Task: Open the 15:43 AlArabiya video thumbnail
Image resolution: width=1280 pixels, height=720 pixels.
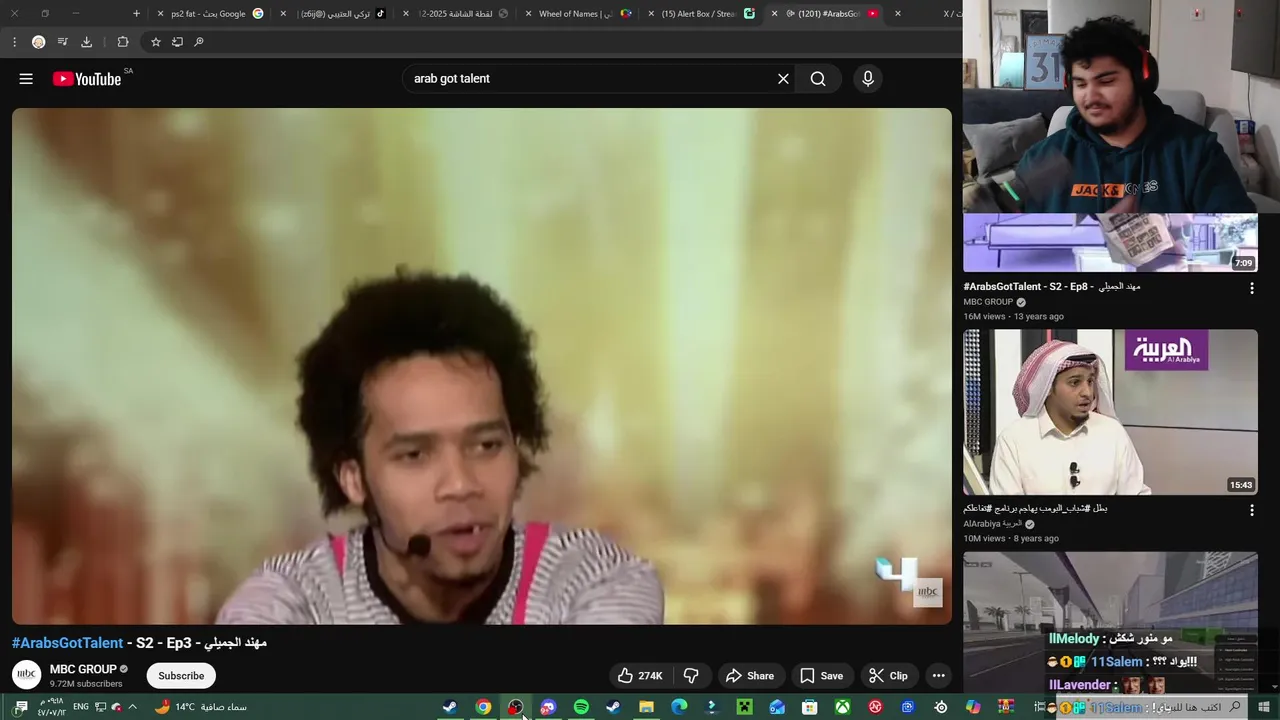Action: [x=1110, y=412]
